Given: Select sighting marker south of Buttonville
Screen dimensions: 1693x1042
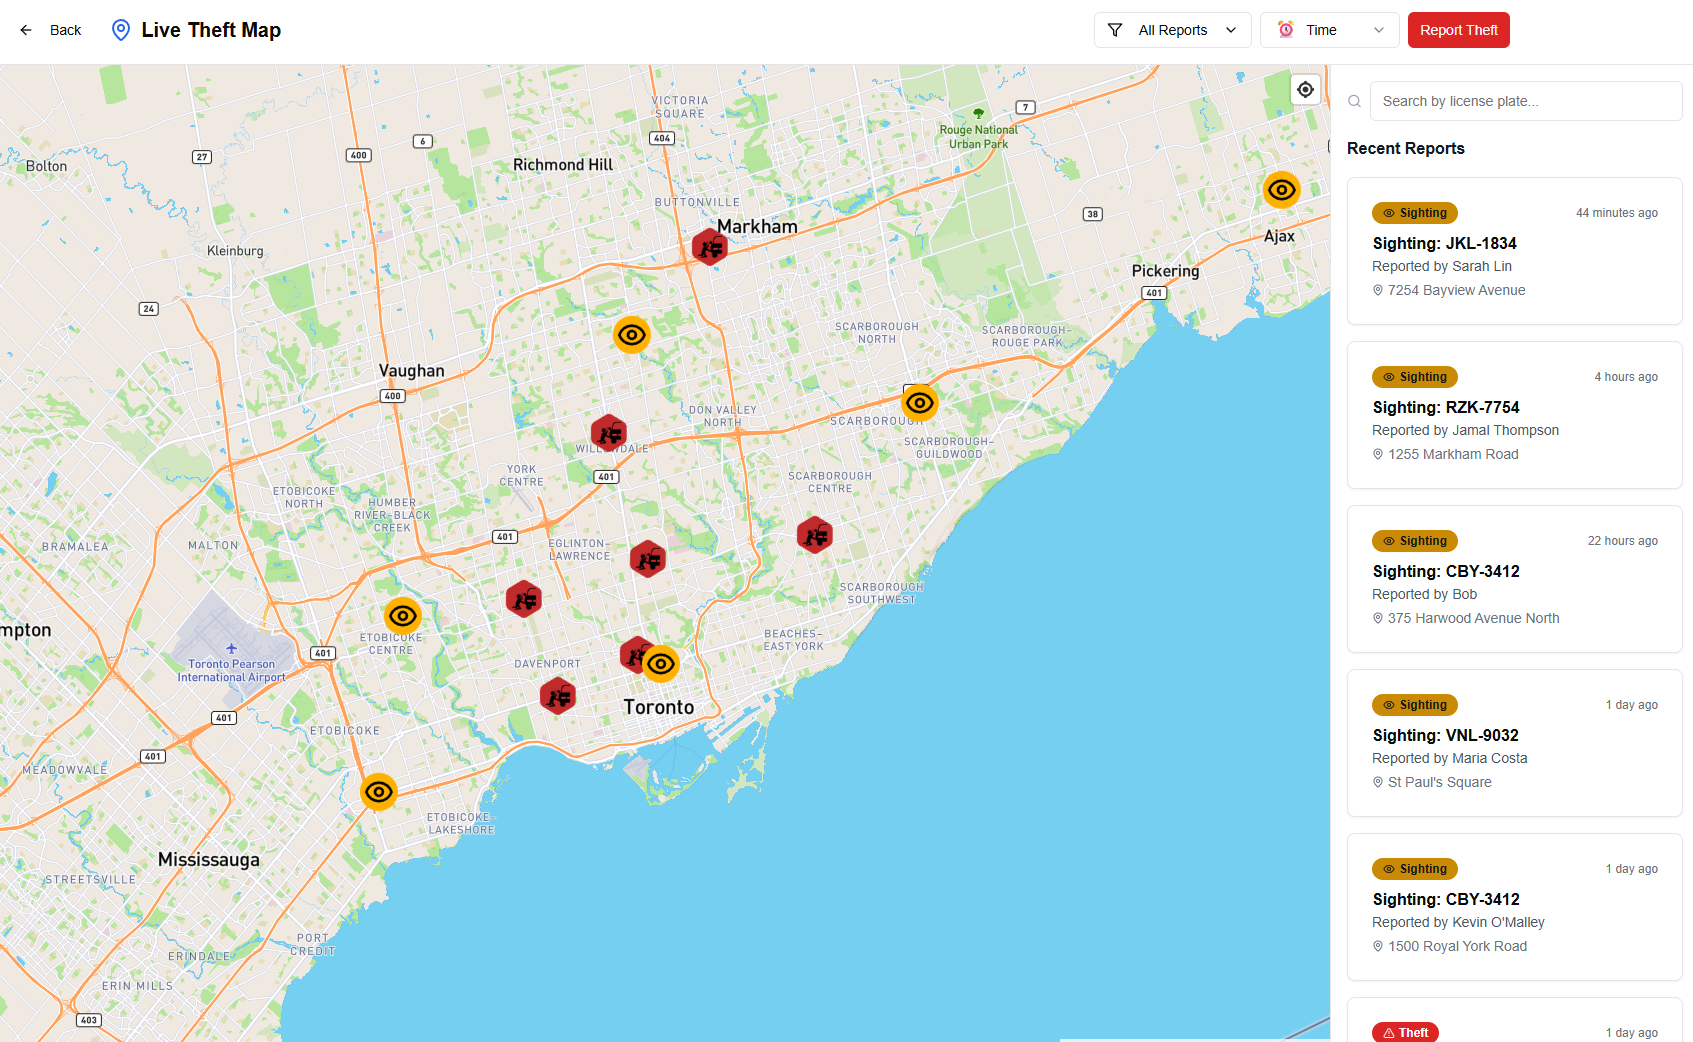Looking at the screenshot, I should pyautogui.click(x=632, y=335).
